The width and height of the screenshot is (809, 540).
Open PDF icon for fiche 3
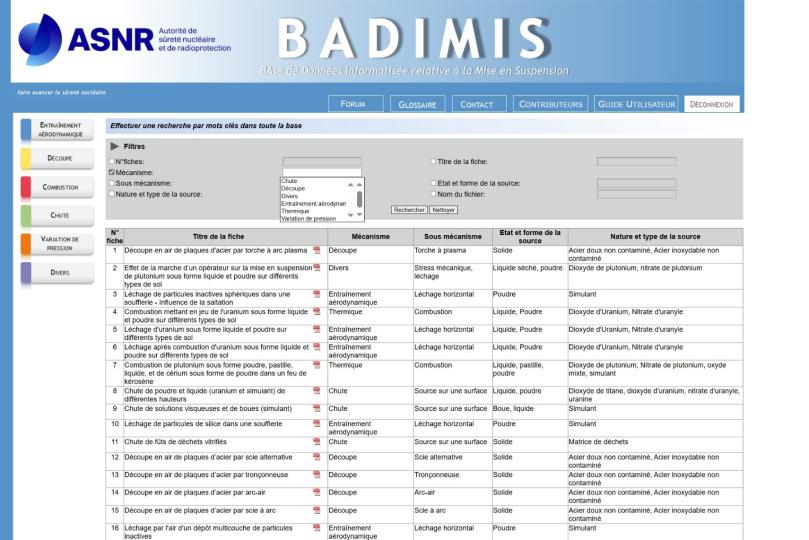coord(317,294)
